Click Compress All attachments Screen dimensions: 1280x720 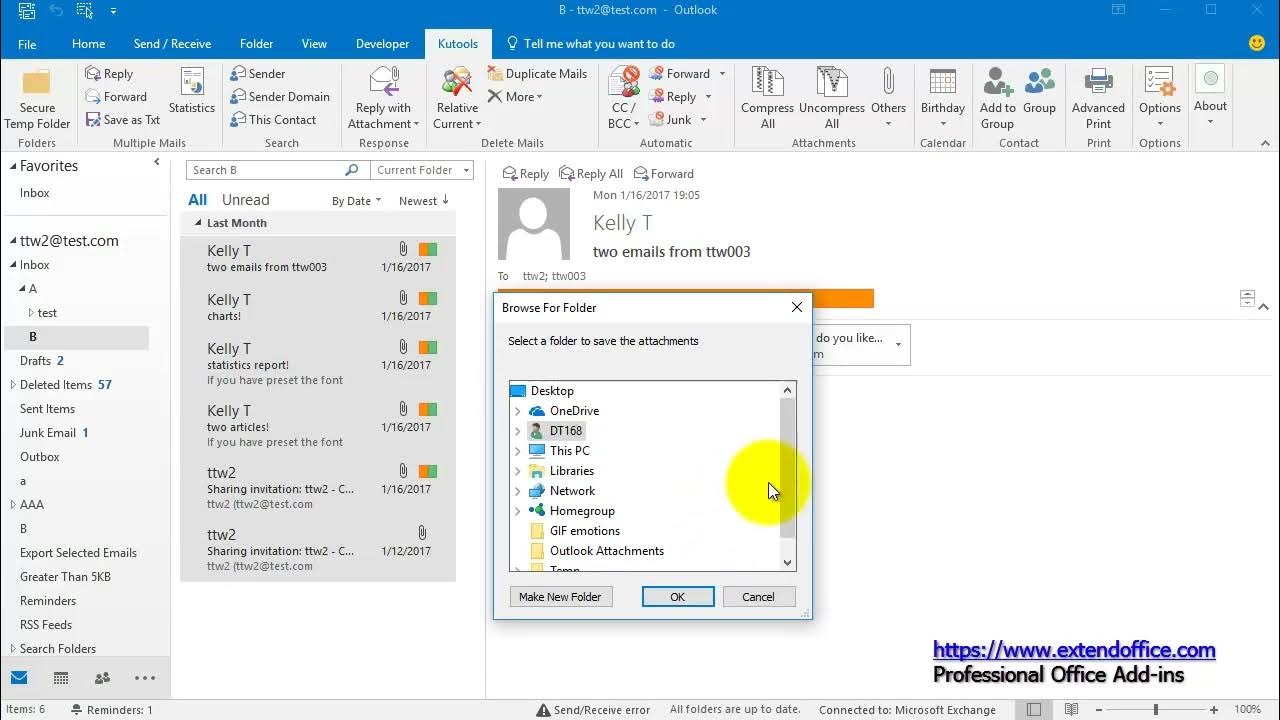pyautogui.click(x=767, y=99)
